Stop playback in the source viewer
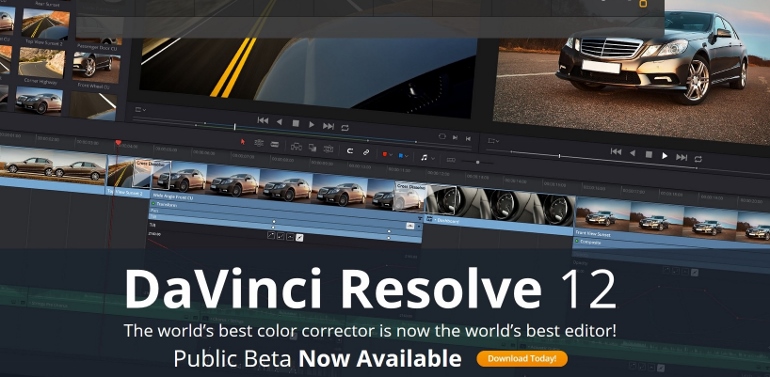This screenshot has height=377, width=770. click(x=295, y=124)
